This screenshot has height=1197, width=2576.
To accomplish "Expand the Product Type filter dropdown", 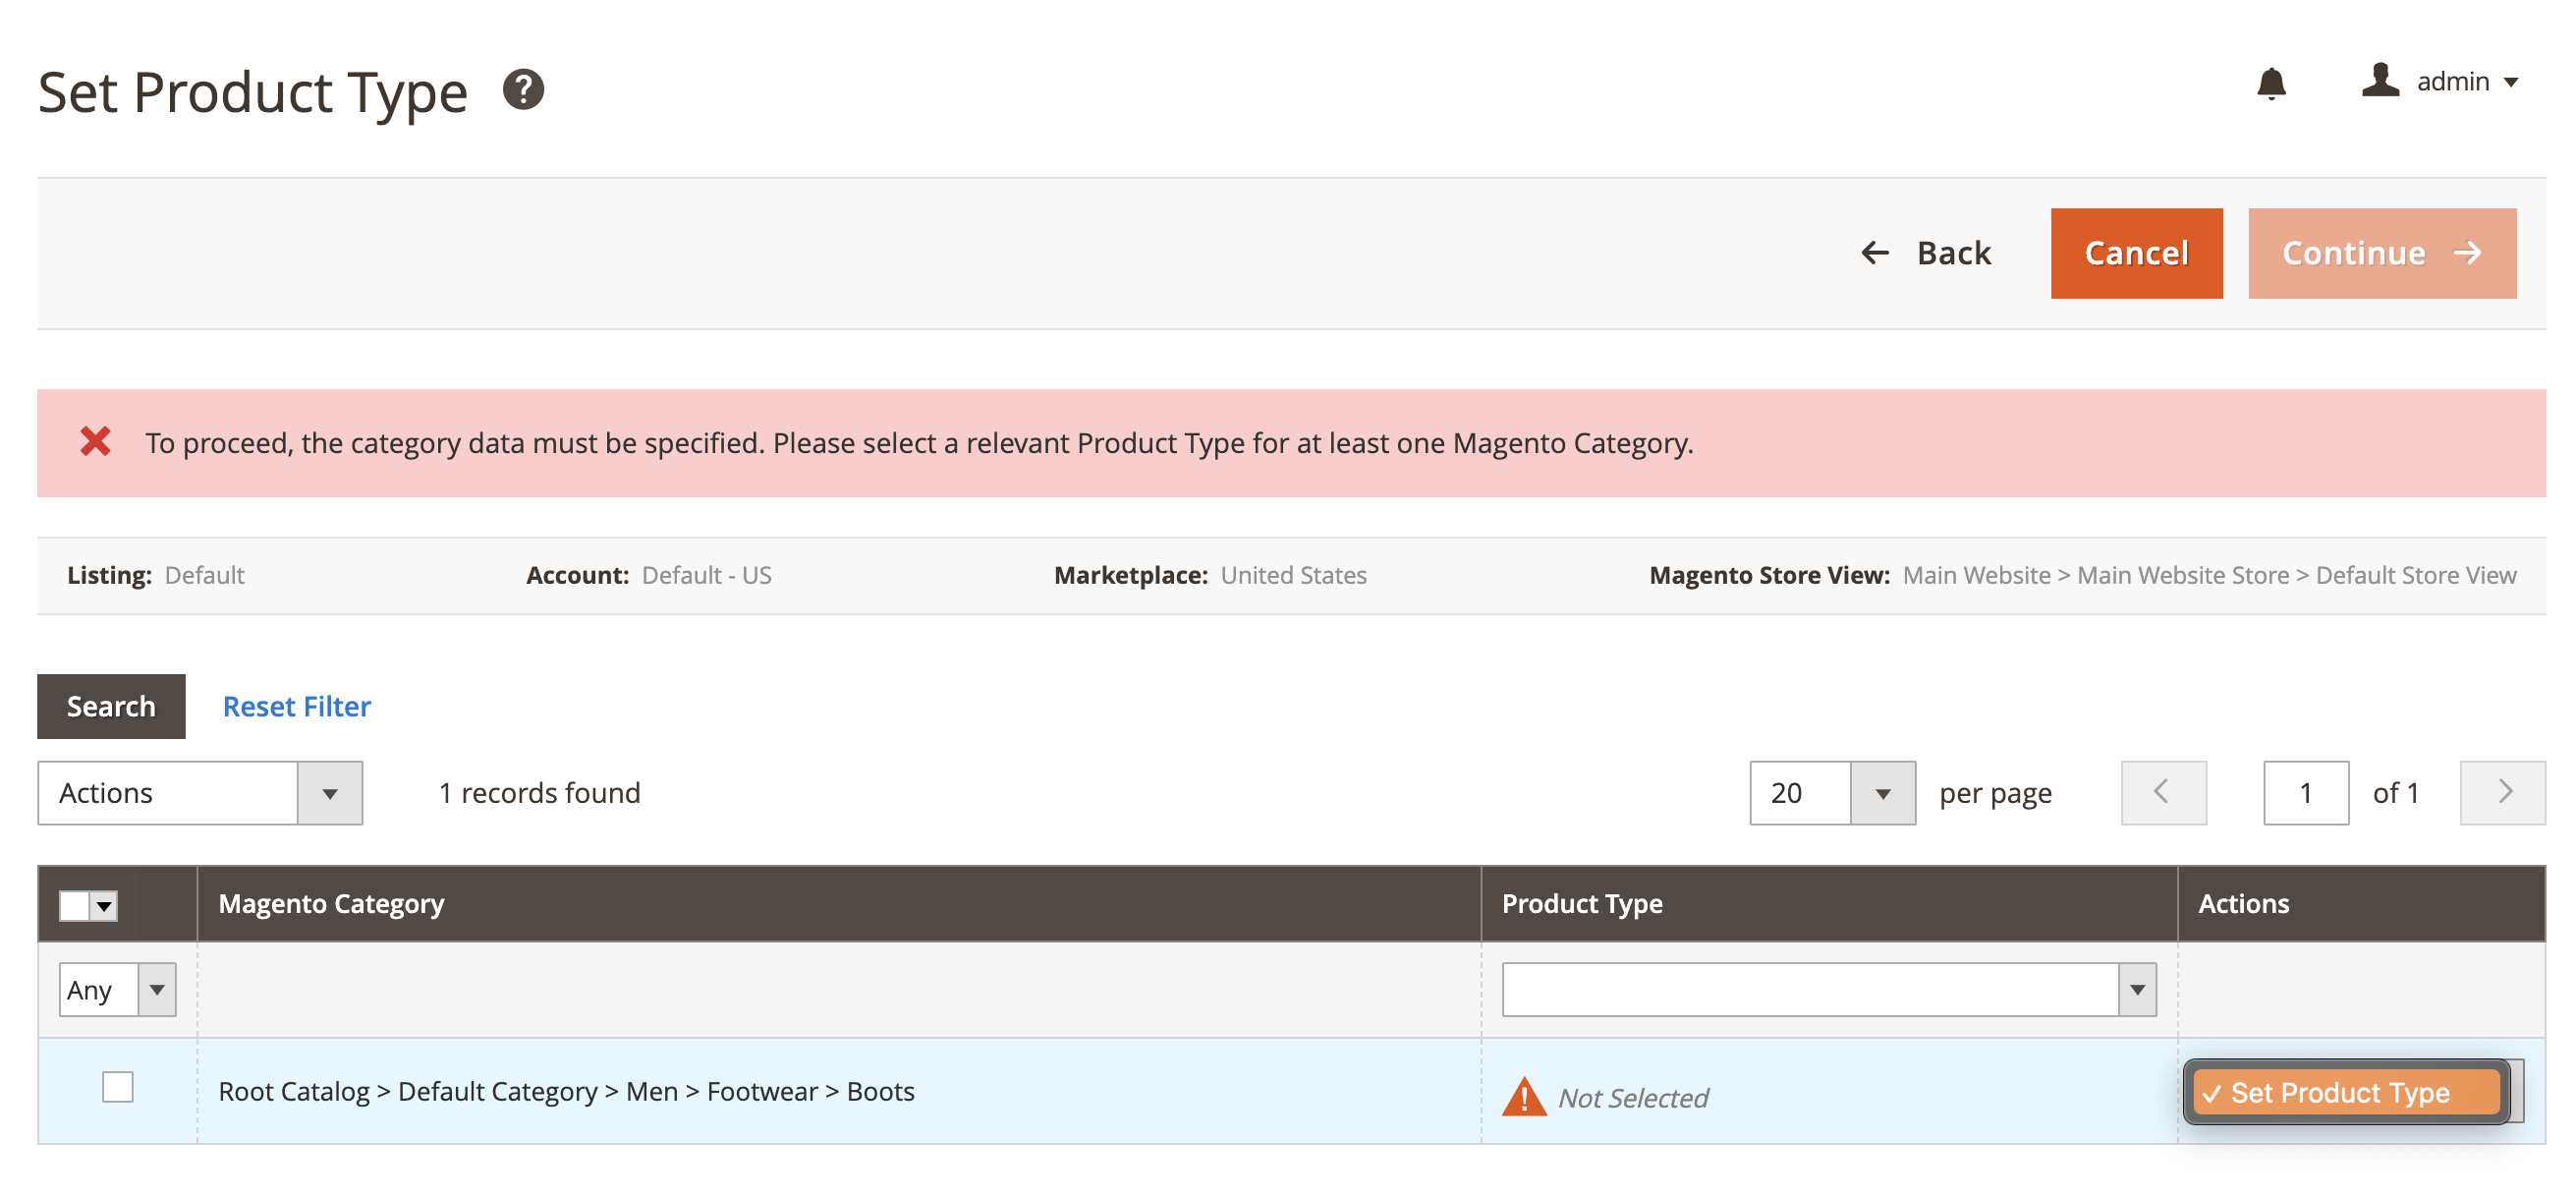I will pyautogui.click(x=2137, y=989).
